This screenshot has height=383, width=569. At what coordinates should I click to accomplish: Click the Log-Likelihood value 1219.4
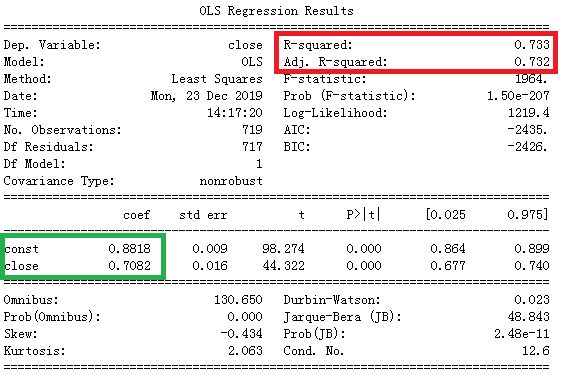click(528, 113)
